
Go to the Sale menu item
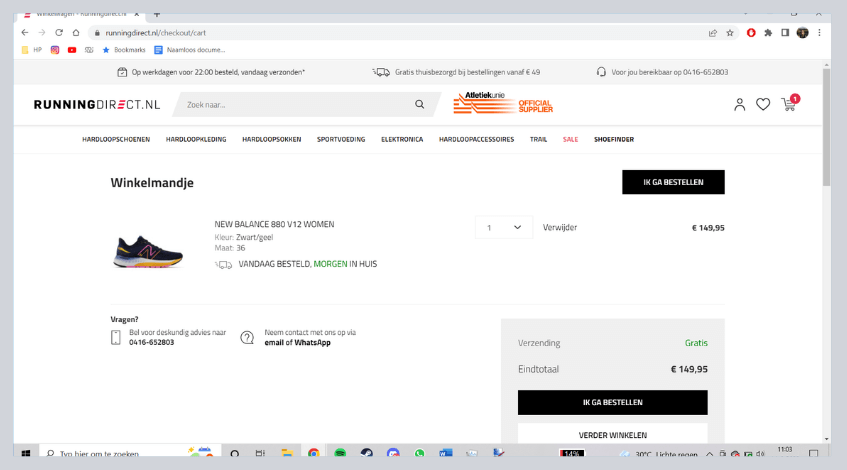pos(570,139)
